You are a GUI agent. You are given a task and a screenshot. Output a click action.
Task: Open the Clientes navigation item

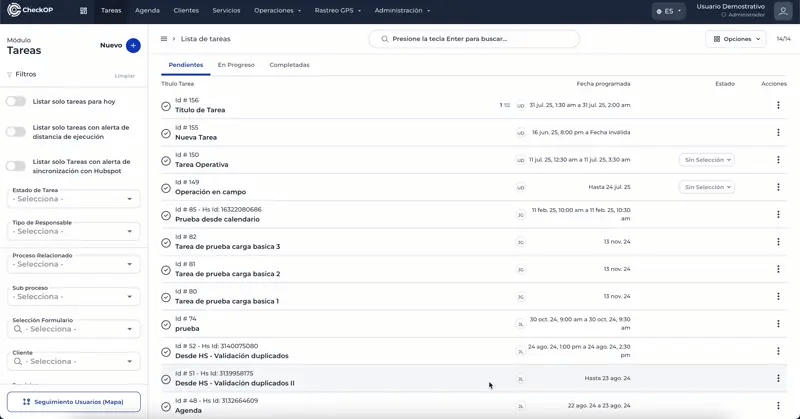coord(186,10)
